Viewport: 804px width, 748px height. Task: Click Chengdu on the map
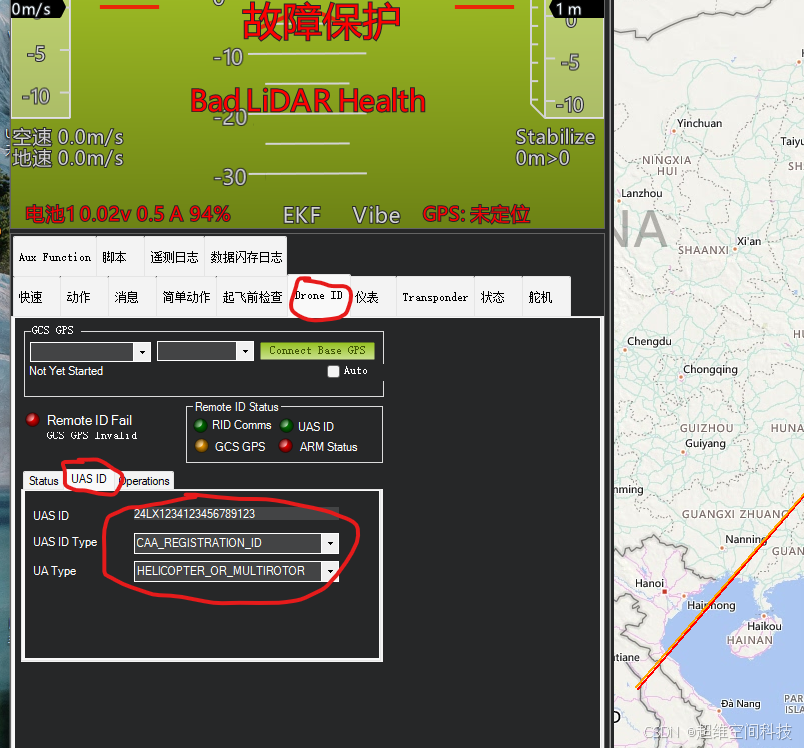point(649,341)
